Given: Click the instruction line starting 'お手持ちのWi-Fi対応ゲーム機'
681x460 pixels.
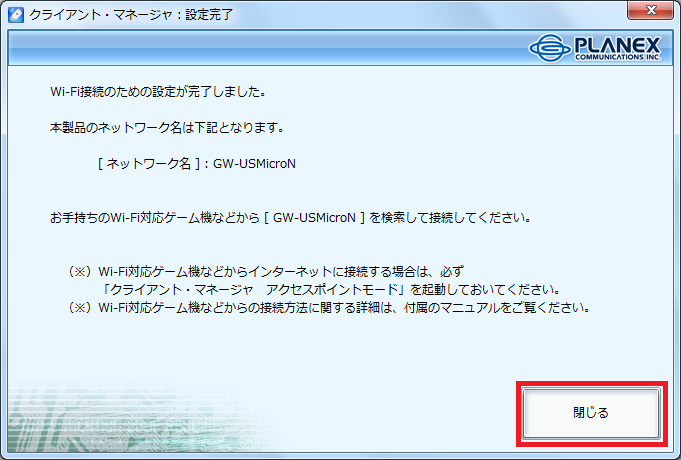Looking at the screenshot, I should tap(291, 218).
